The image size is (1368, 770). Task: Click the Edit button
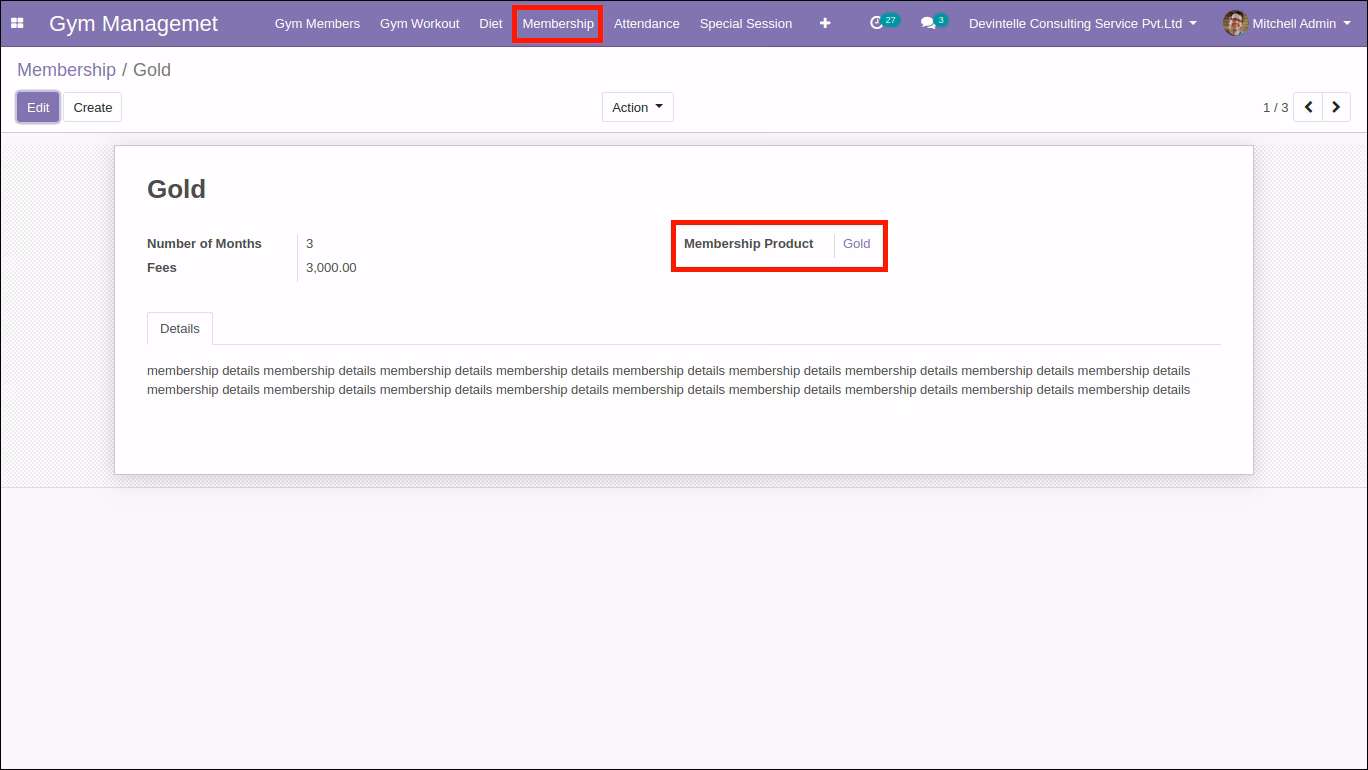tap(38, 107)
